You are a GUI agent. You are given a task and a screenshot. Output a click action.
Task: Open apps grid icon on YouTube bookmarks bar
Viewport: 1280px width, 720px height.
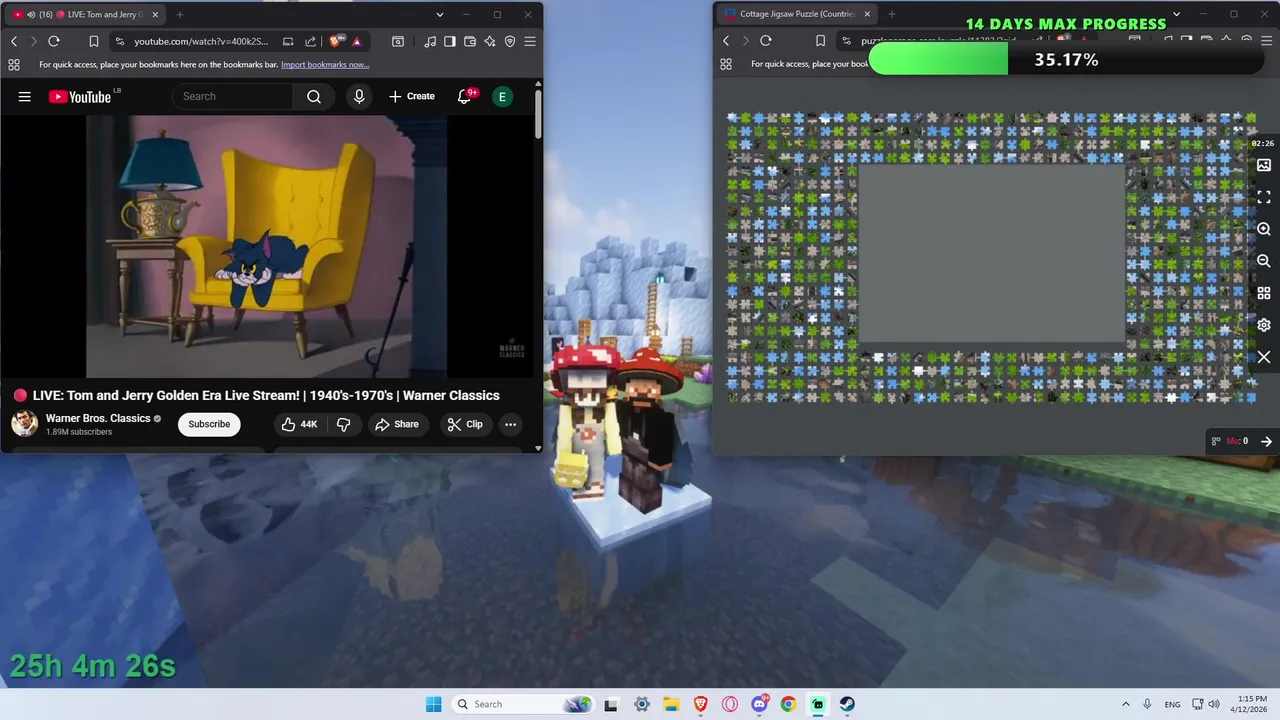(x=14, y=64)
